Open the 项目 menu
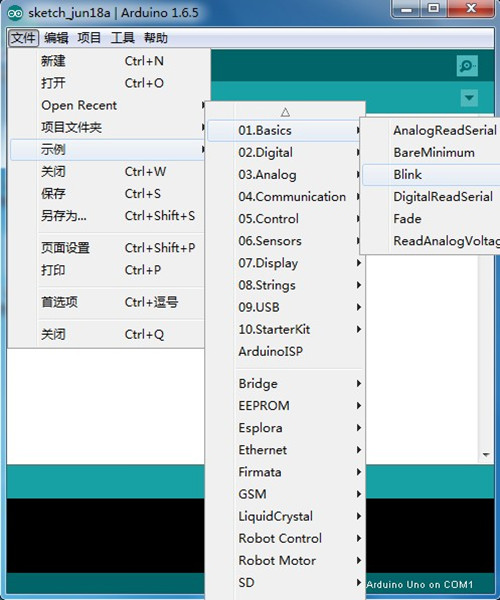The image size is (500, 600). [x=89, y=38]
